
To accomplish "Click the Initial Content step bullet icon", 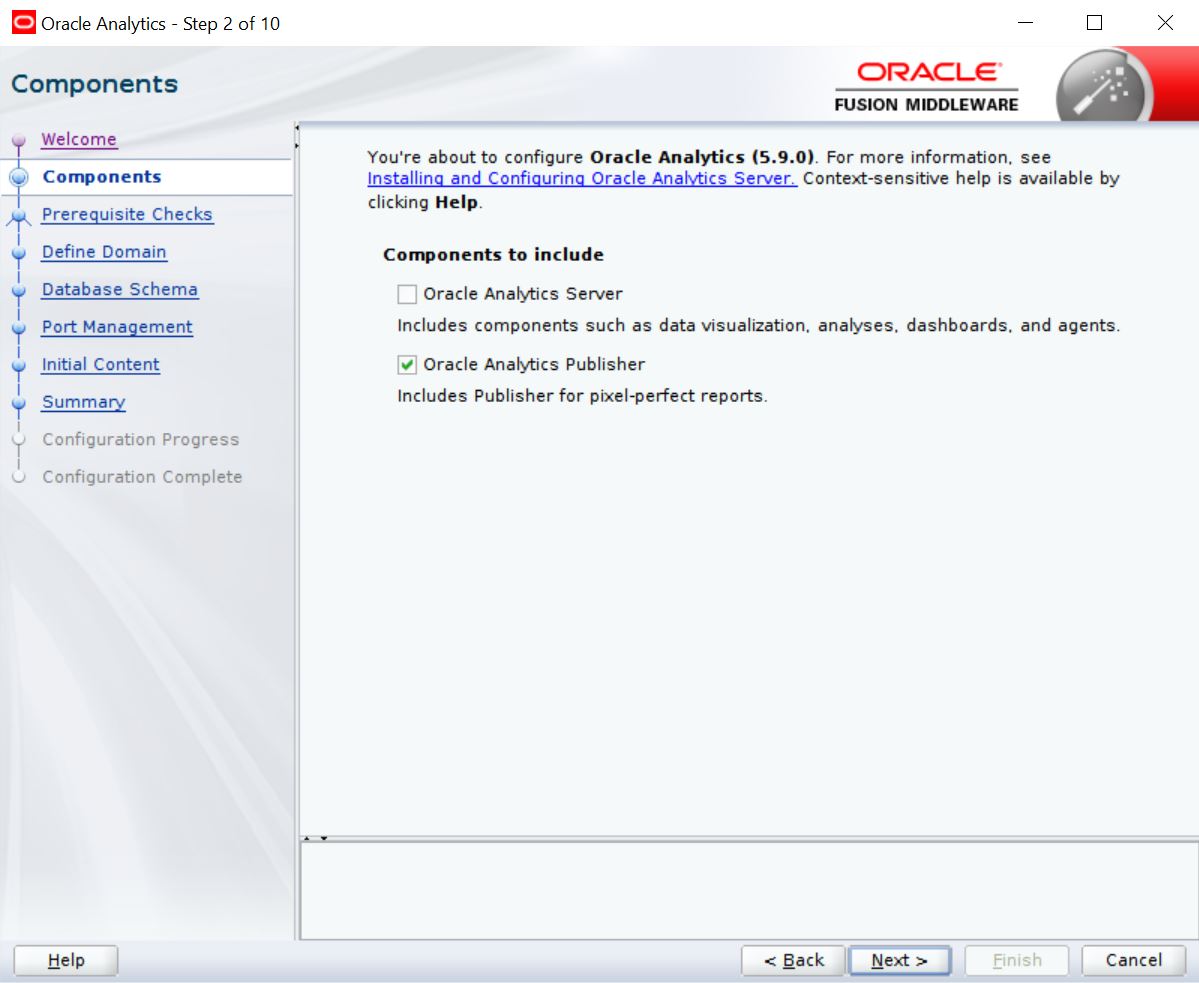I will pos(19,365).
